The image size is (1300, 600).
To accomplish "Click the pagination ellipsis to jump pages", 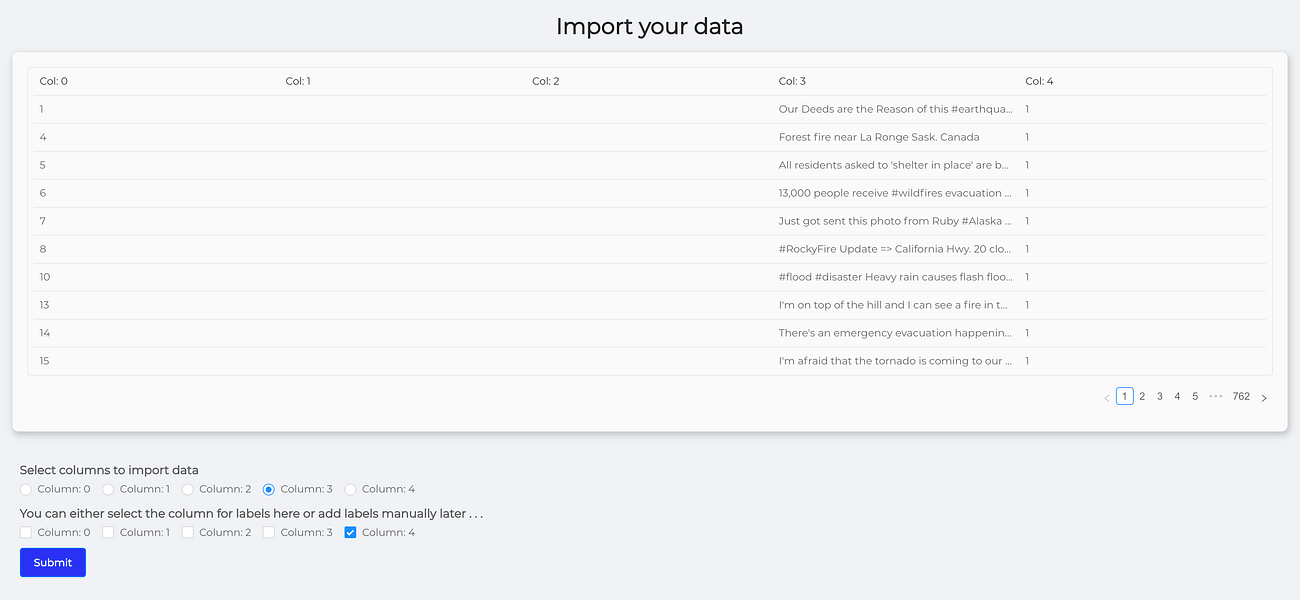I will tap(1216, 396).
